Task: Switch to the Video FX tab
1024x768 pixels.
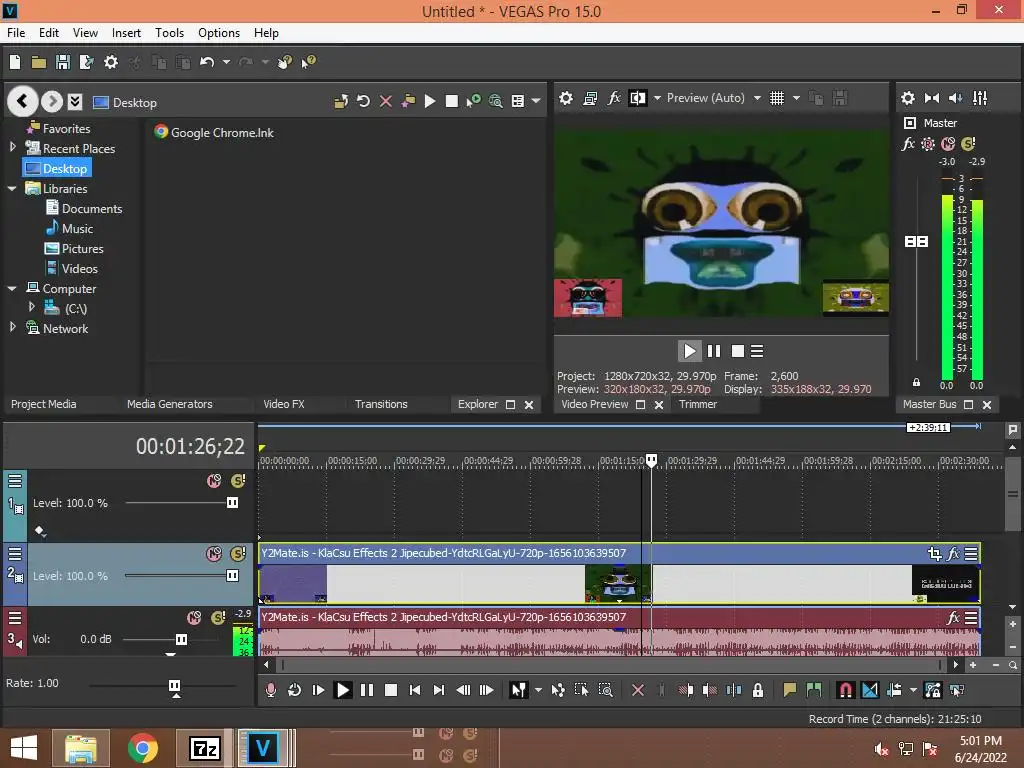Action: coord(283,404)
